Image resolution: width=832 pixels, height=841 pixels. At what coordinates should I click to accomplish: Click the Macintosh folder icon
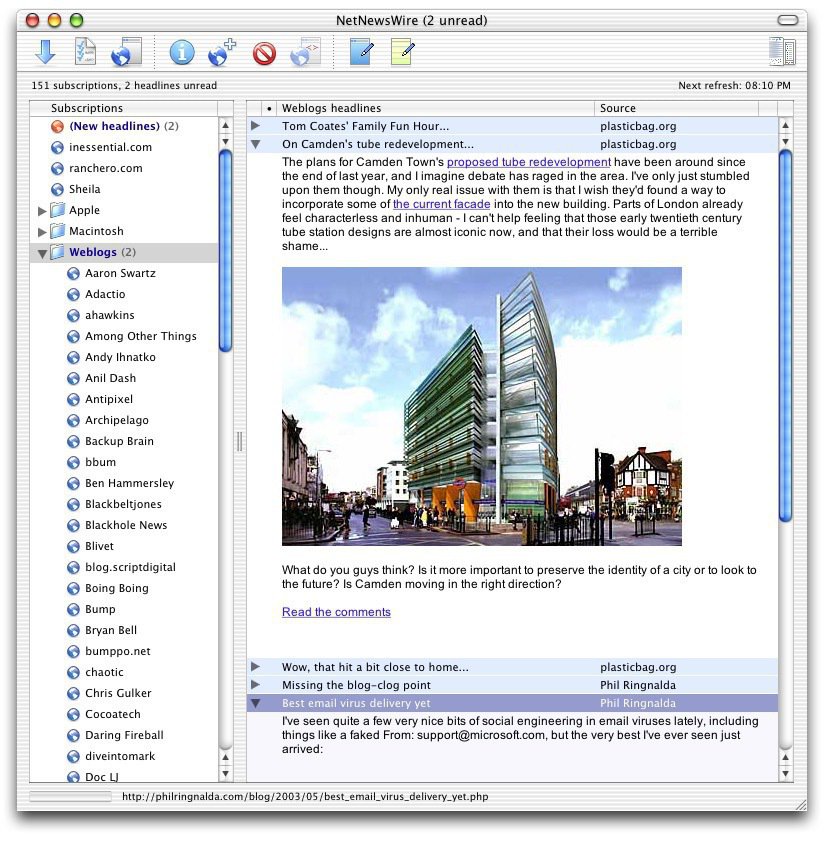(57, 231)
